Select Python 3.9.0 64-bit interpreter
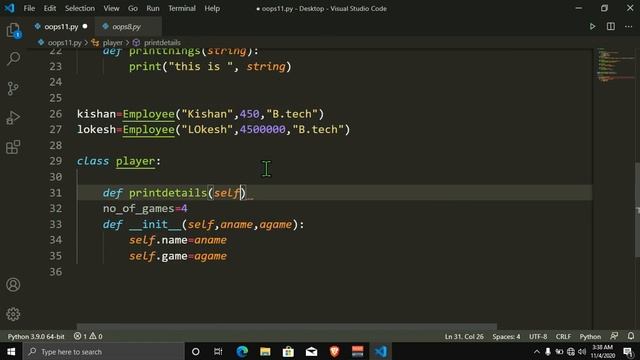The width and height of the screenshot is (640, 360). [x=36, y=336]
